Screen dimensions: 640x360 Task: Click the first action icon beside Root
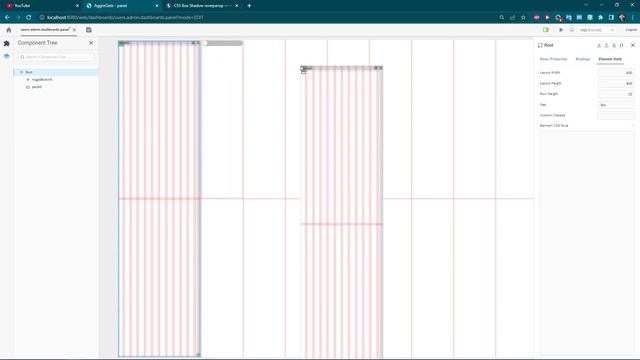(x=599, y=45)
